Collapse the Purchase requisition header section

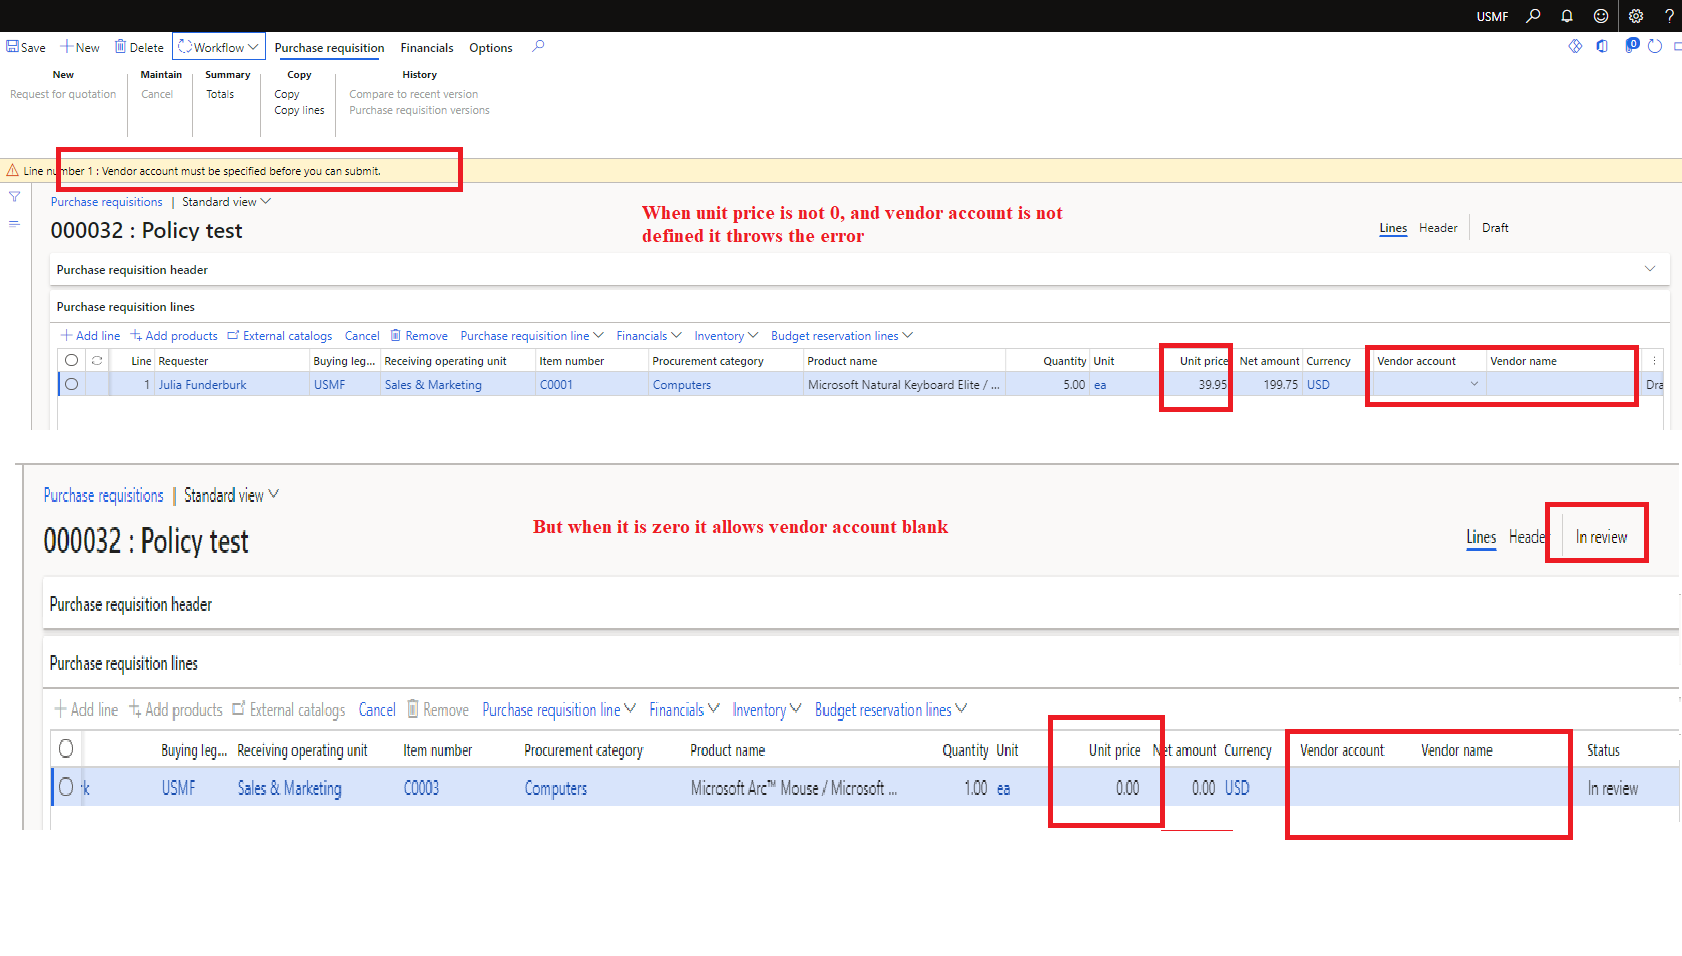coord(1649,269)
